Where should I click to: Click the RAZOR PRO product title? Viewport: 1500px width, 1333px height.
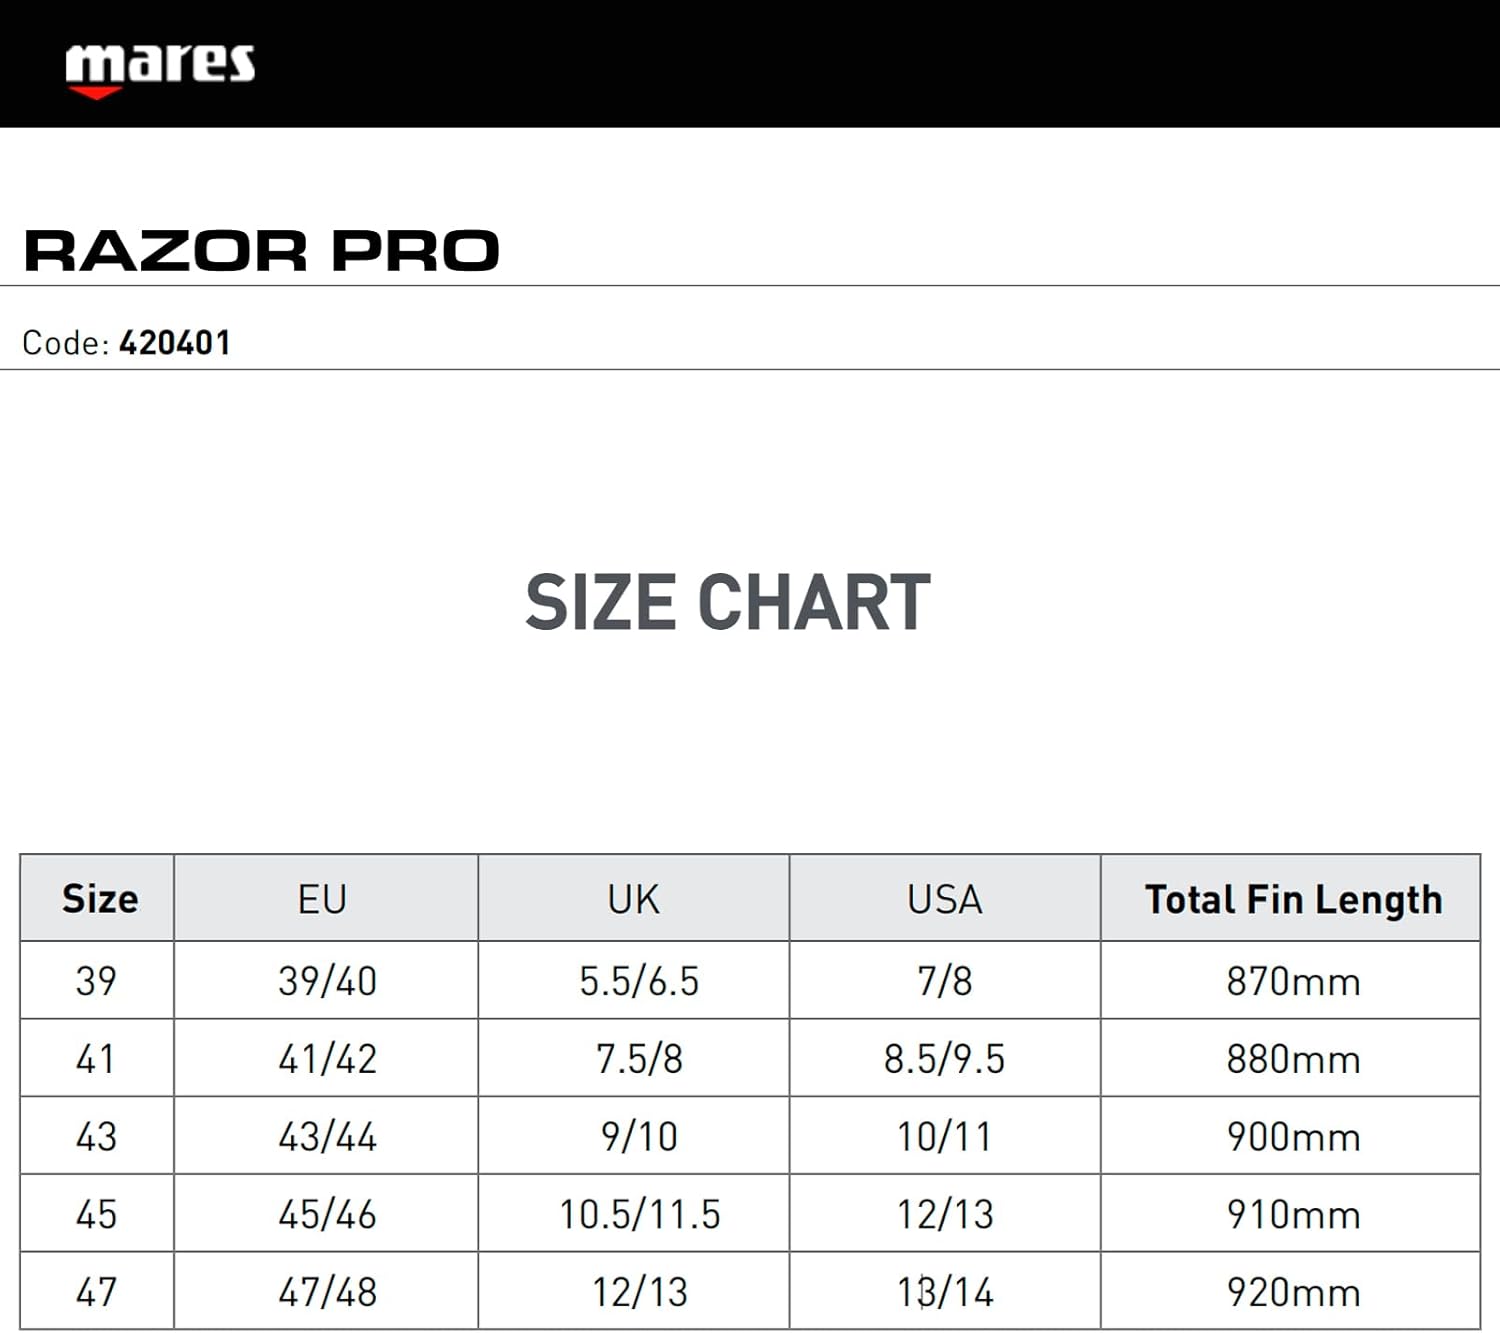[262, 250]
